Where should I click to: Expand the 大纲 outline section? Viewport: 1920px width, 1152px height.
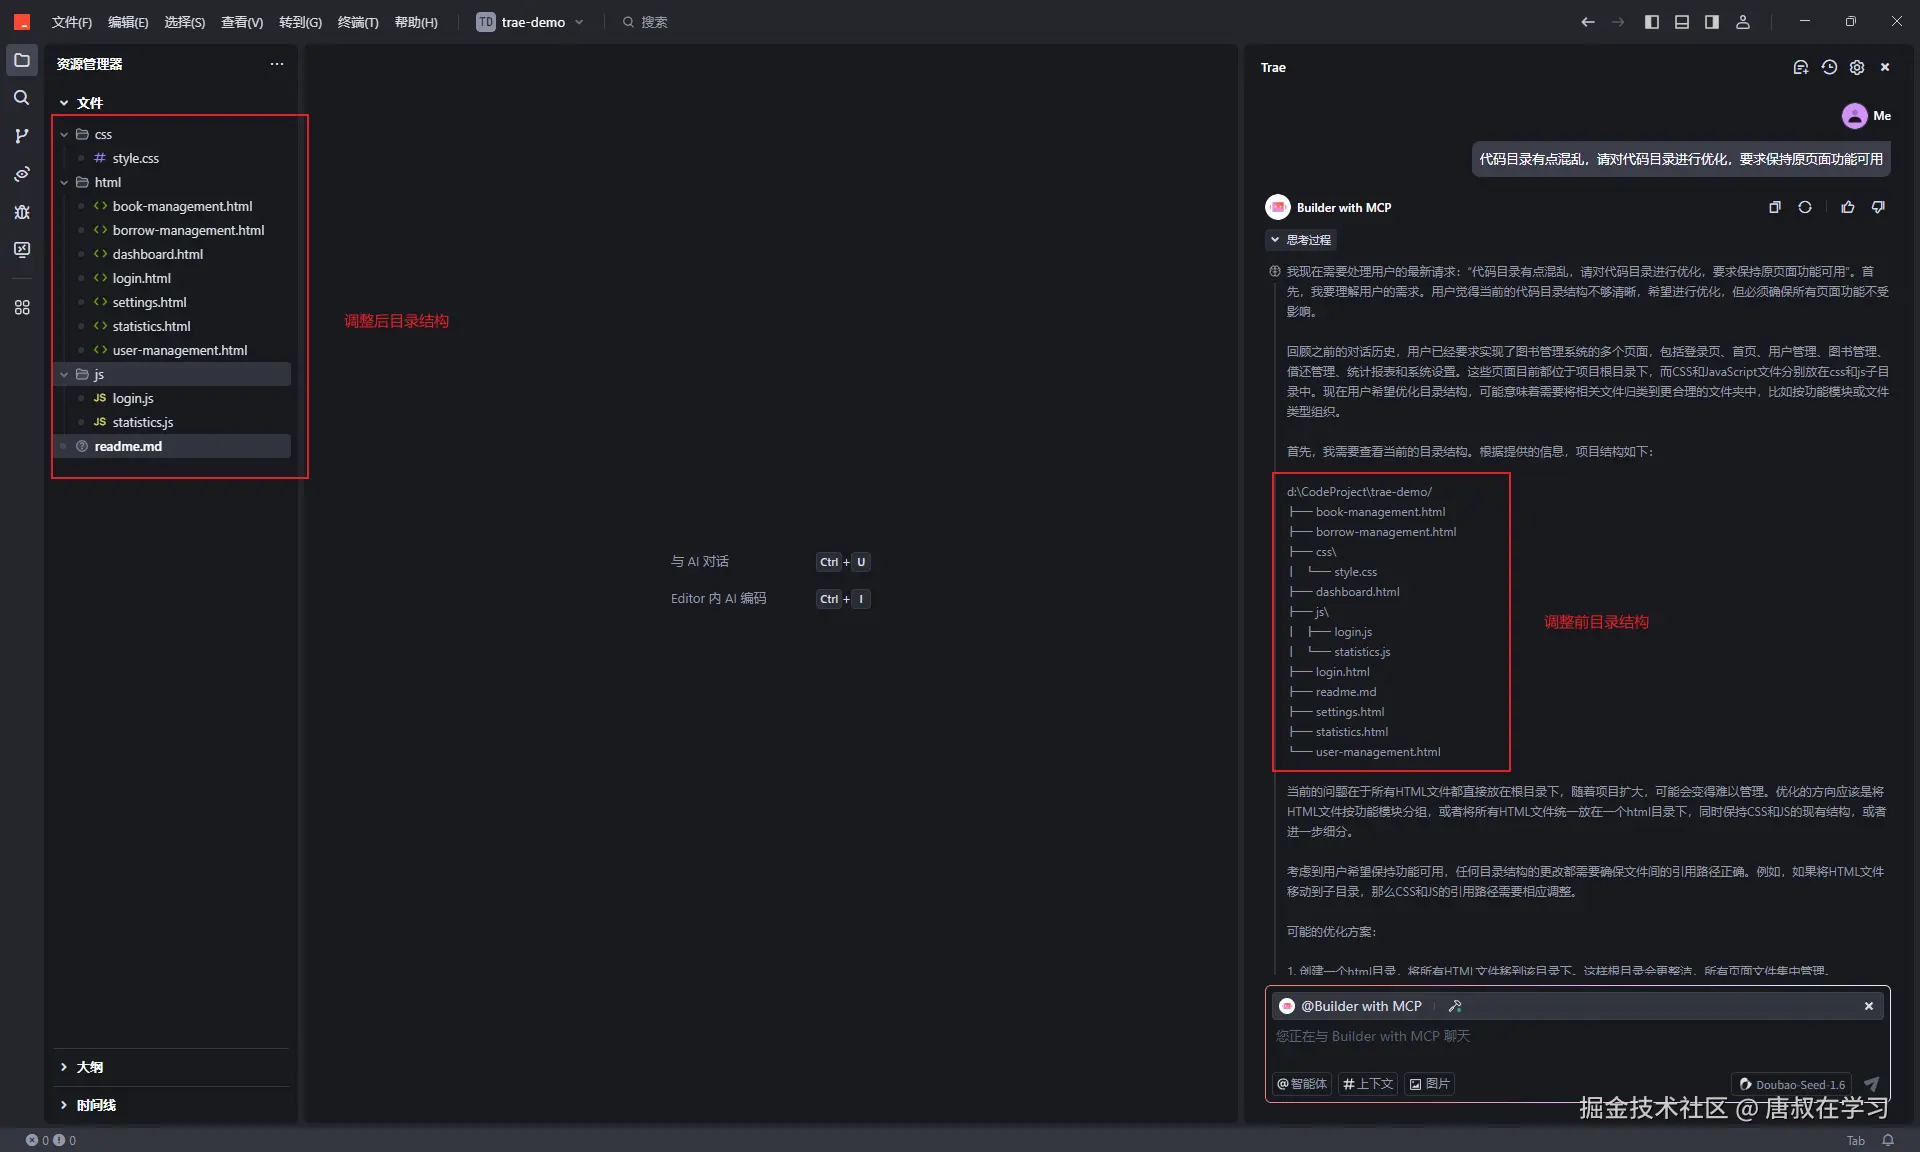[x=89, y=1067]
